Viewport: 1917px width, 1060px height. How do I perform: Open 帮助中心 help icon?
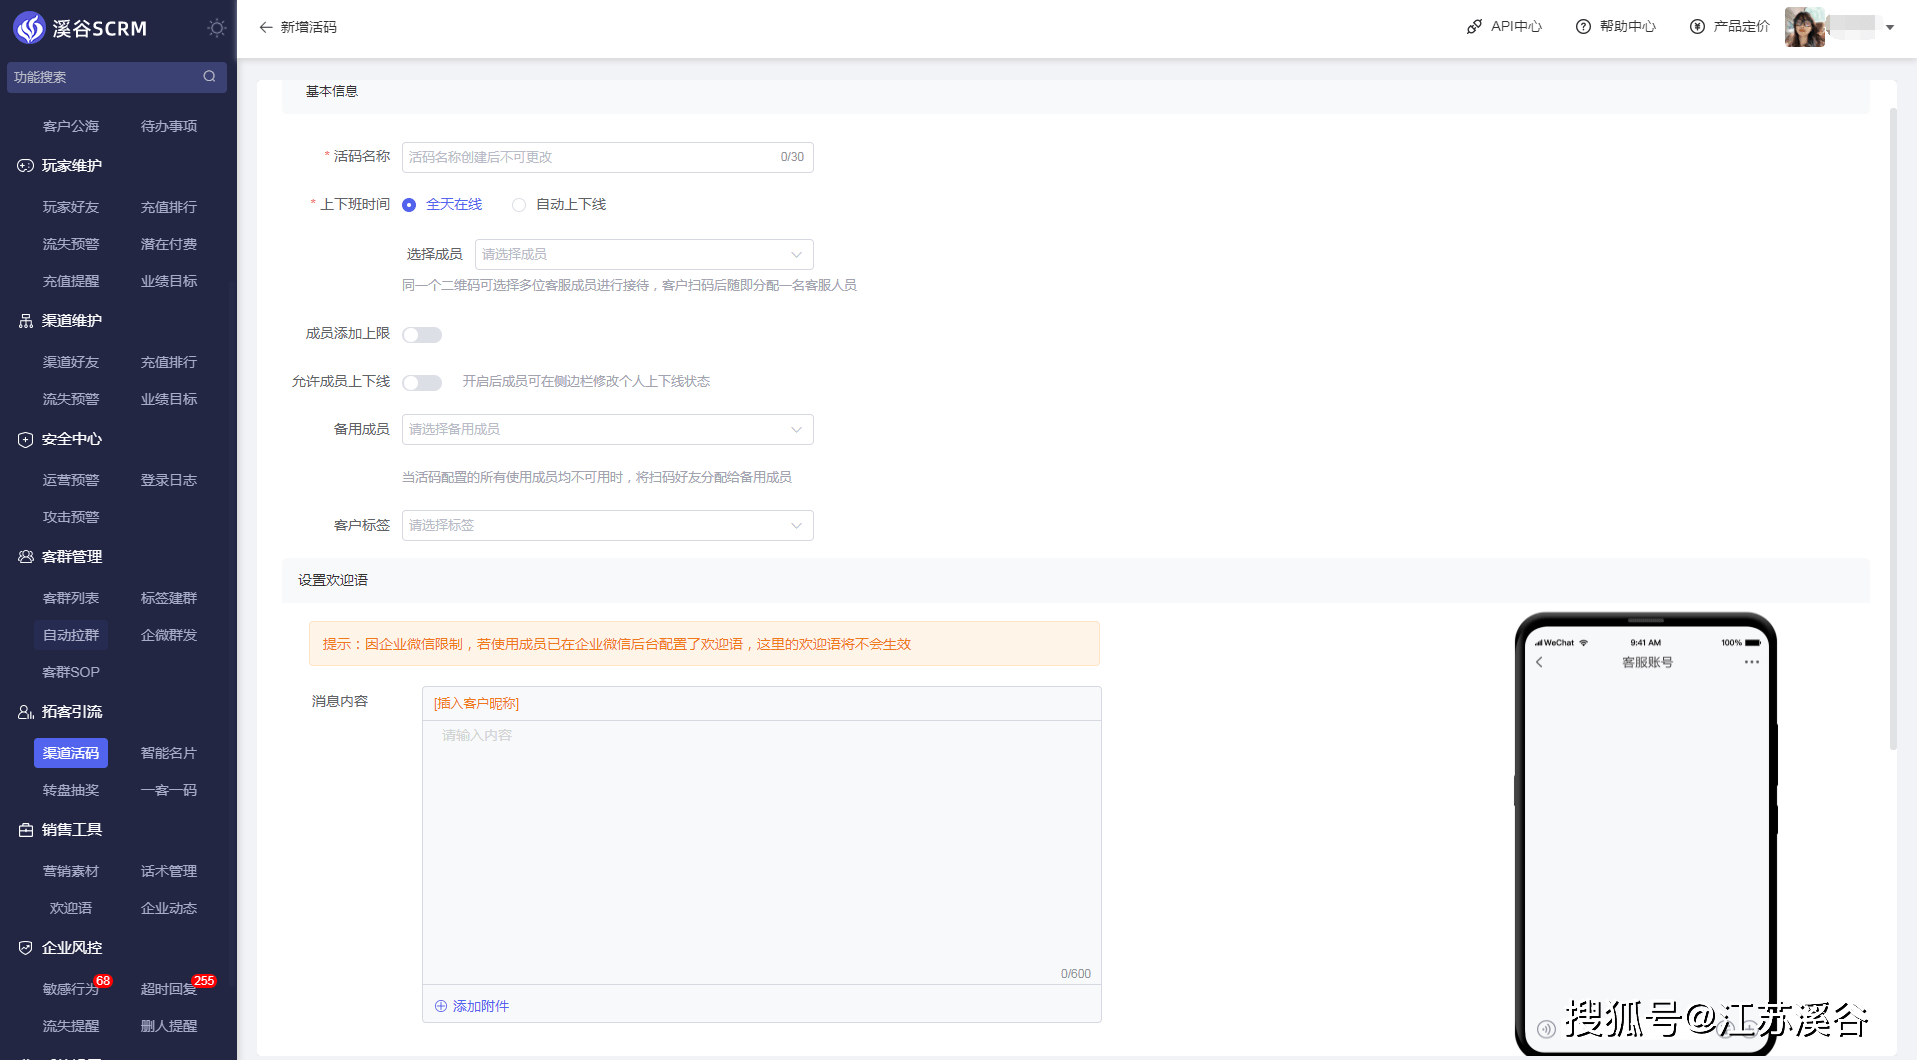tap(1583, 27)
